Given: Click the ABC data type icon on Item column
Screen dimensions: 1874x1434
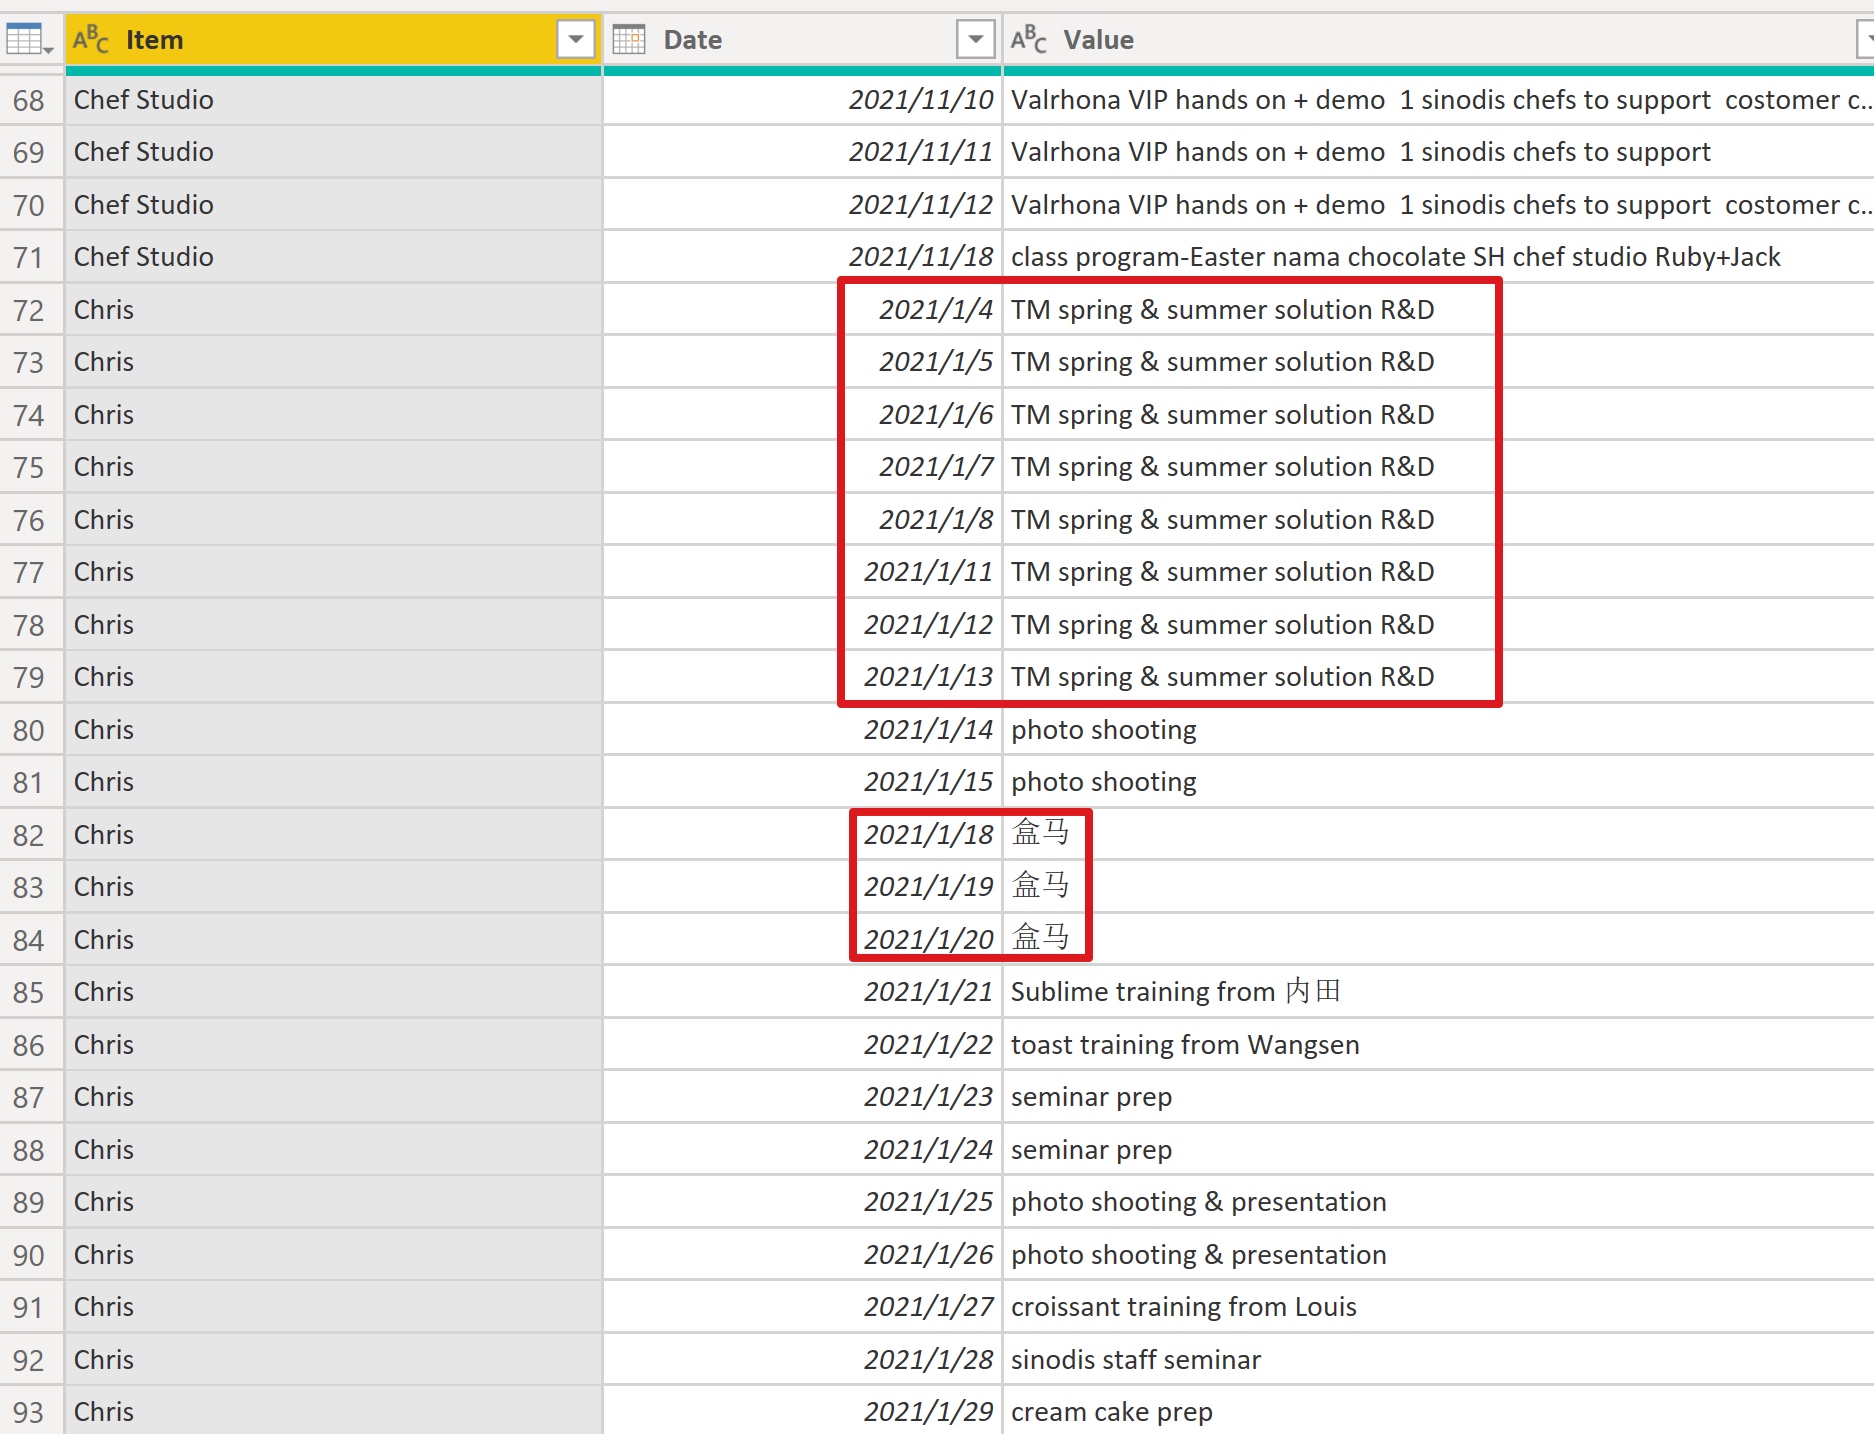Looking at the screenshot, I should click(x=90, y=39).
